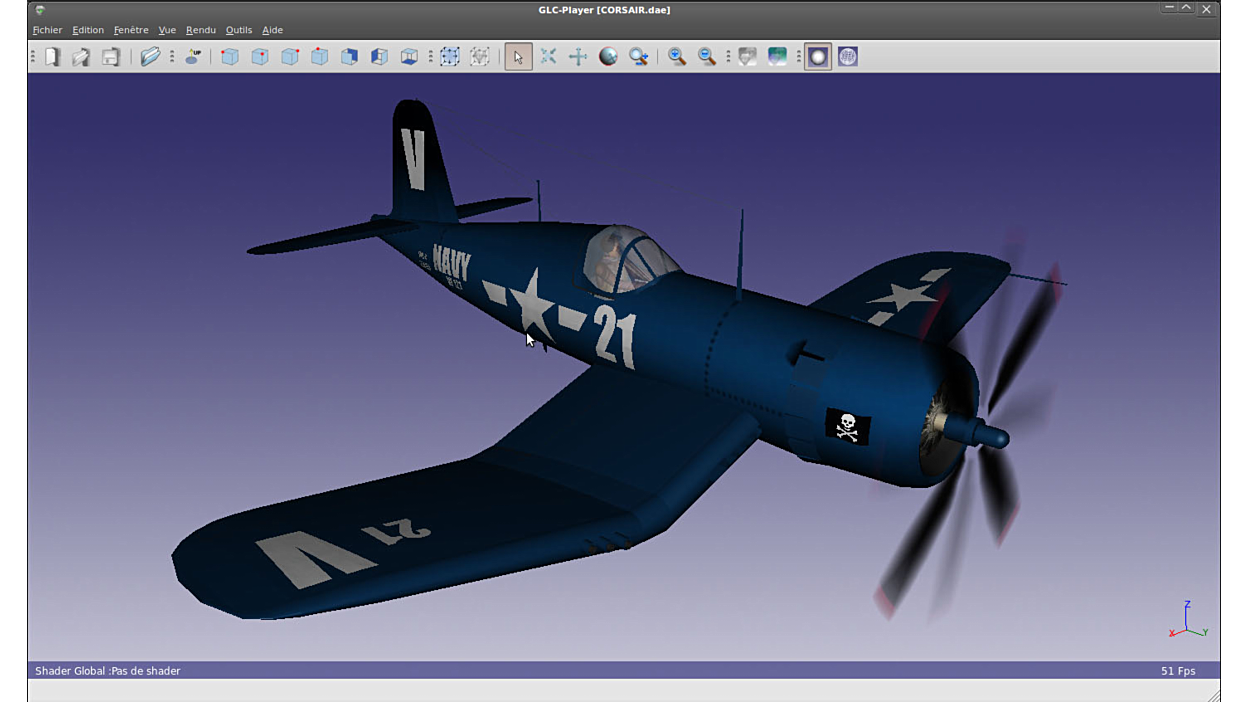1248x702 pixels.
Task: Open a file with the blue folder icon
Action: [150, 57]
